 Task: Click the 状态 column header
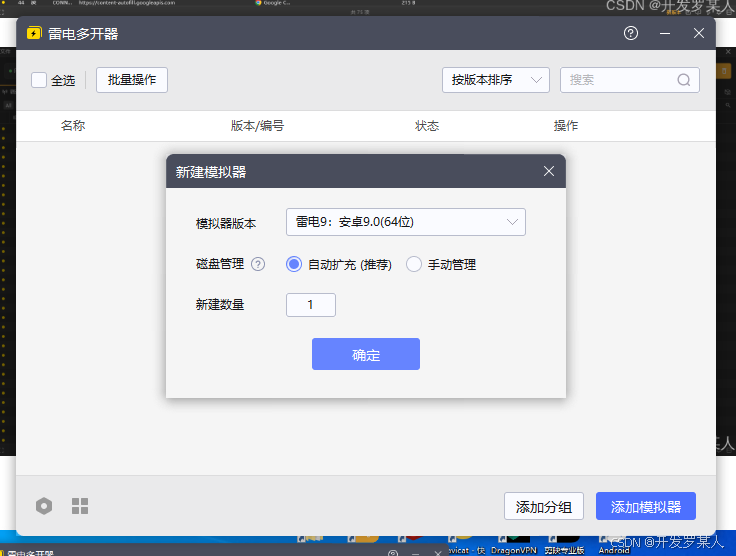tap(427, 126)
